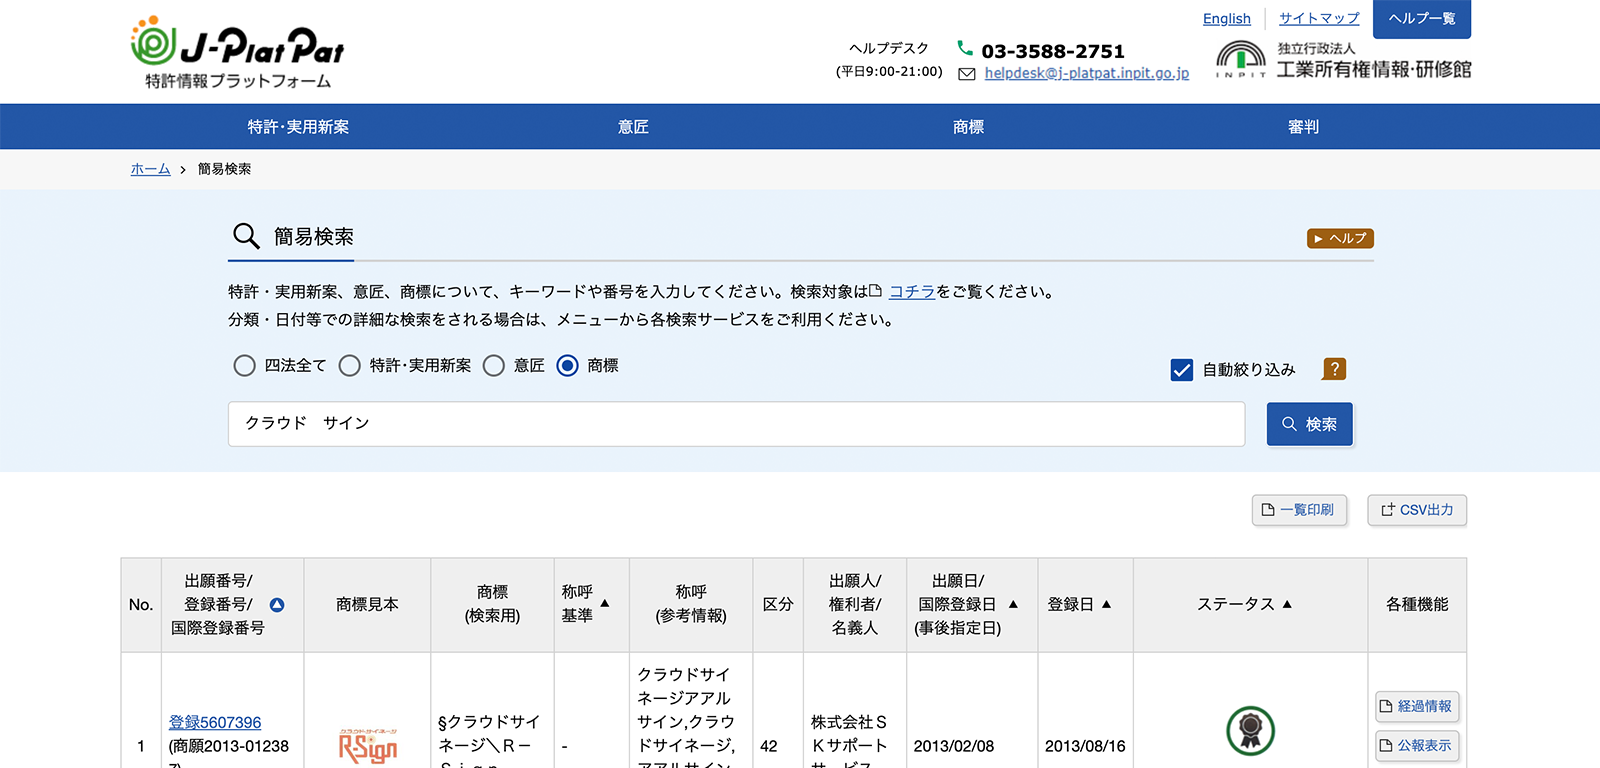Go to ホーム breadcrumb link
The width and height of the screenshot is (1600, 768).
[150, 169]
